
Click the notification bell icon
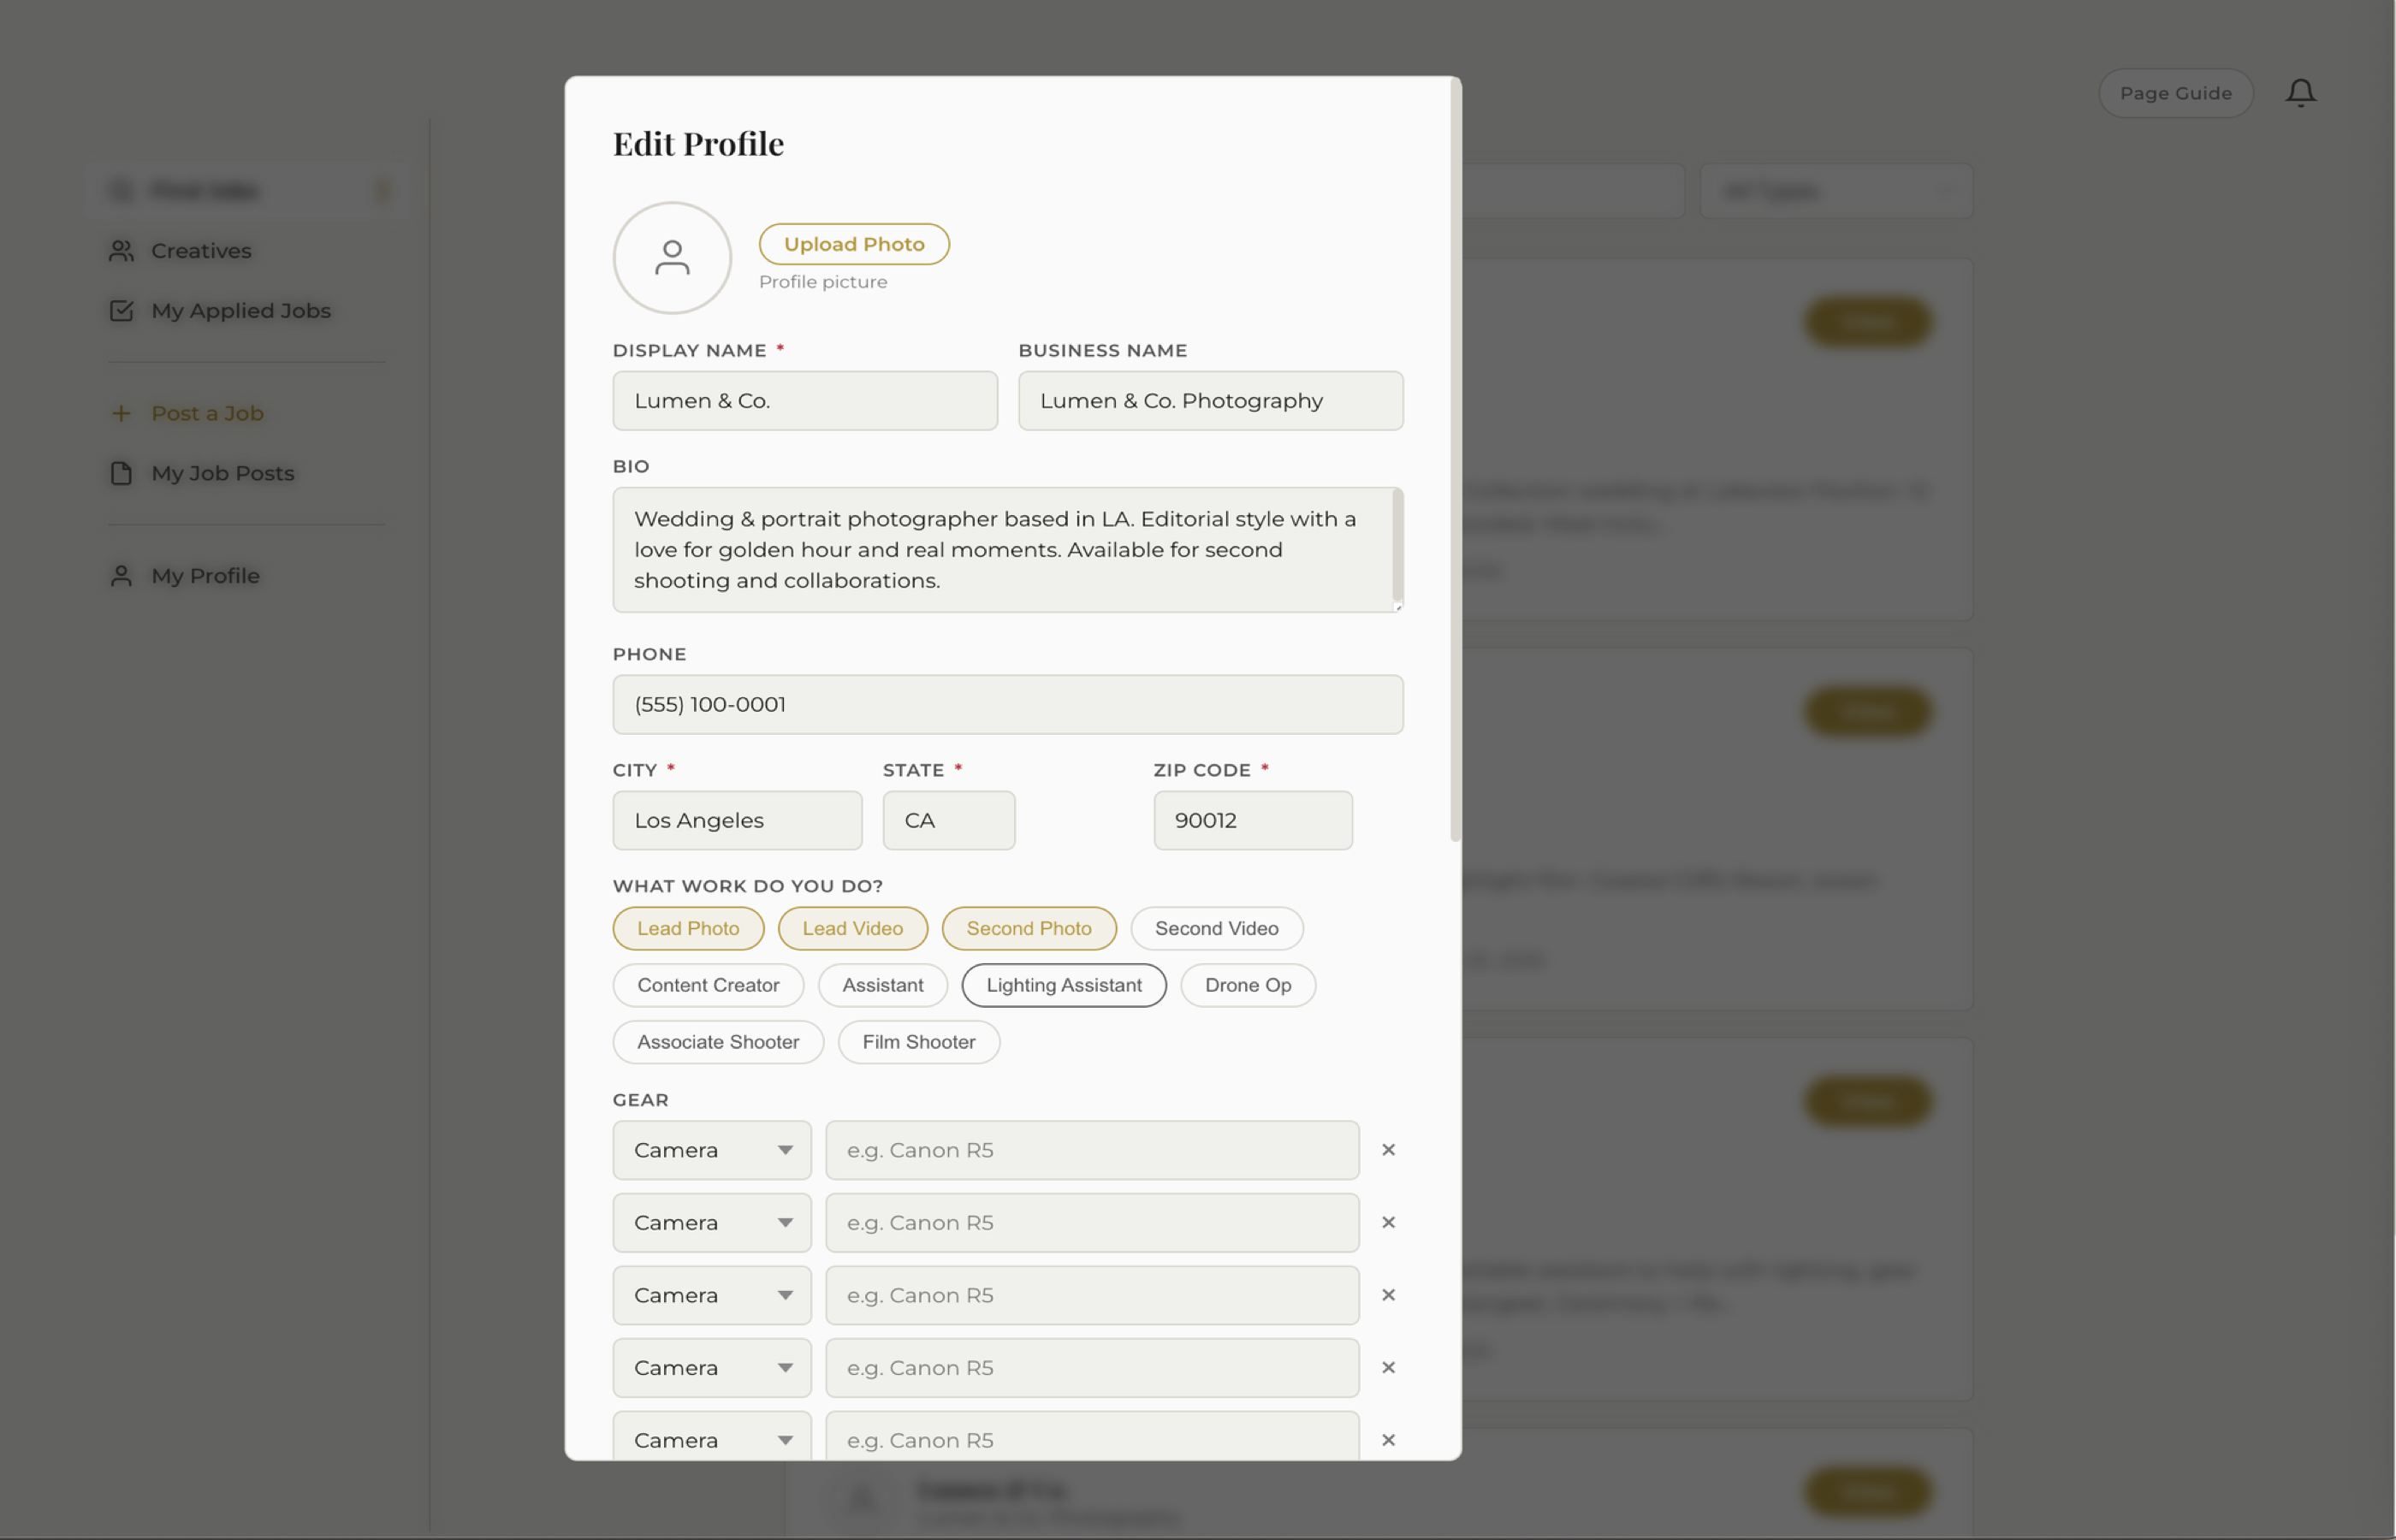[2300, 93]
